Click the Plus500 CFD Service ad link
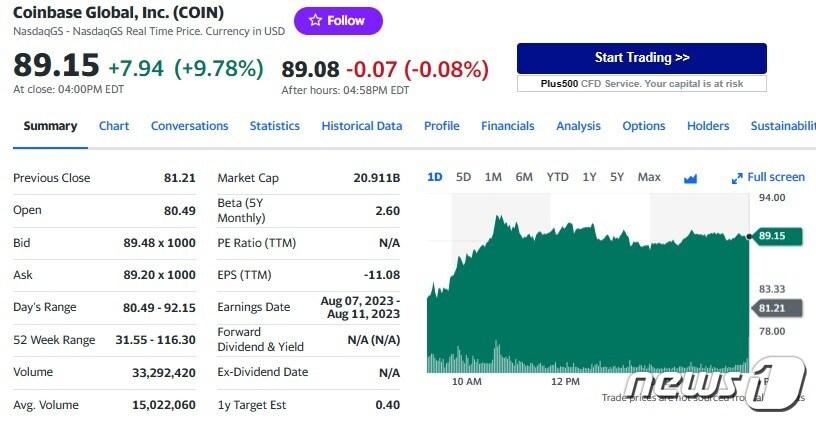This screenshot has width=816, height=423. (641, 84)
